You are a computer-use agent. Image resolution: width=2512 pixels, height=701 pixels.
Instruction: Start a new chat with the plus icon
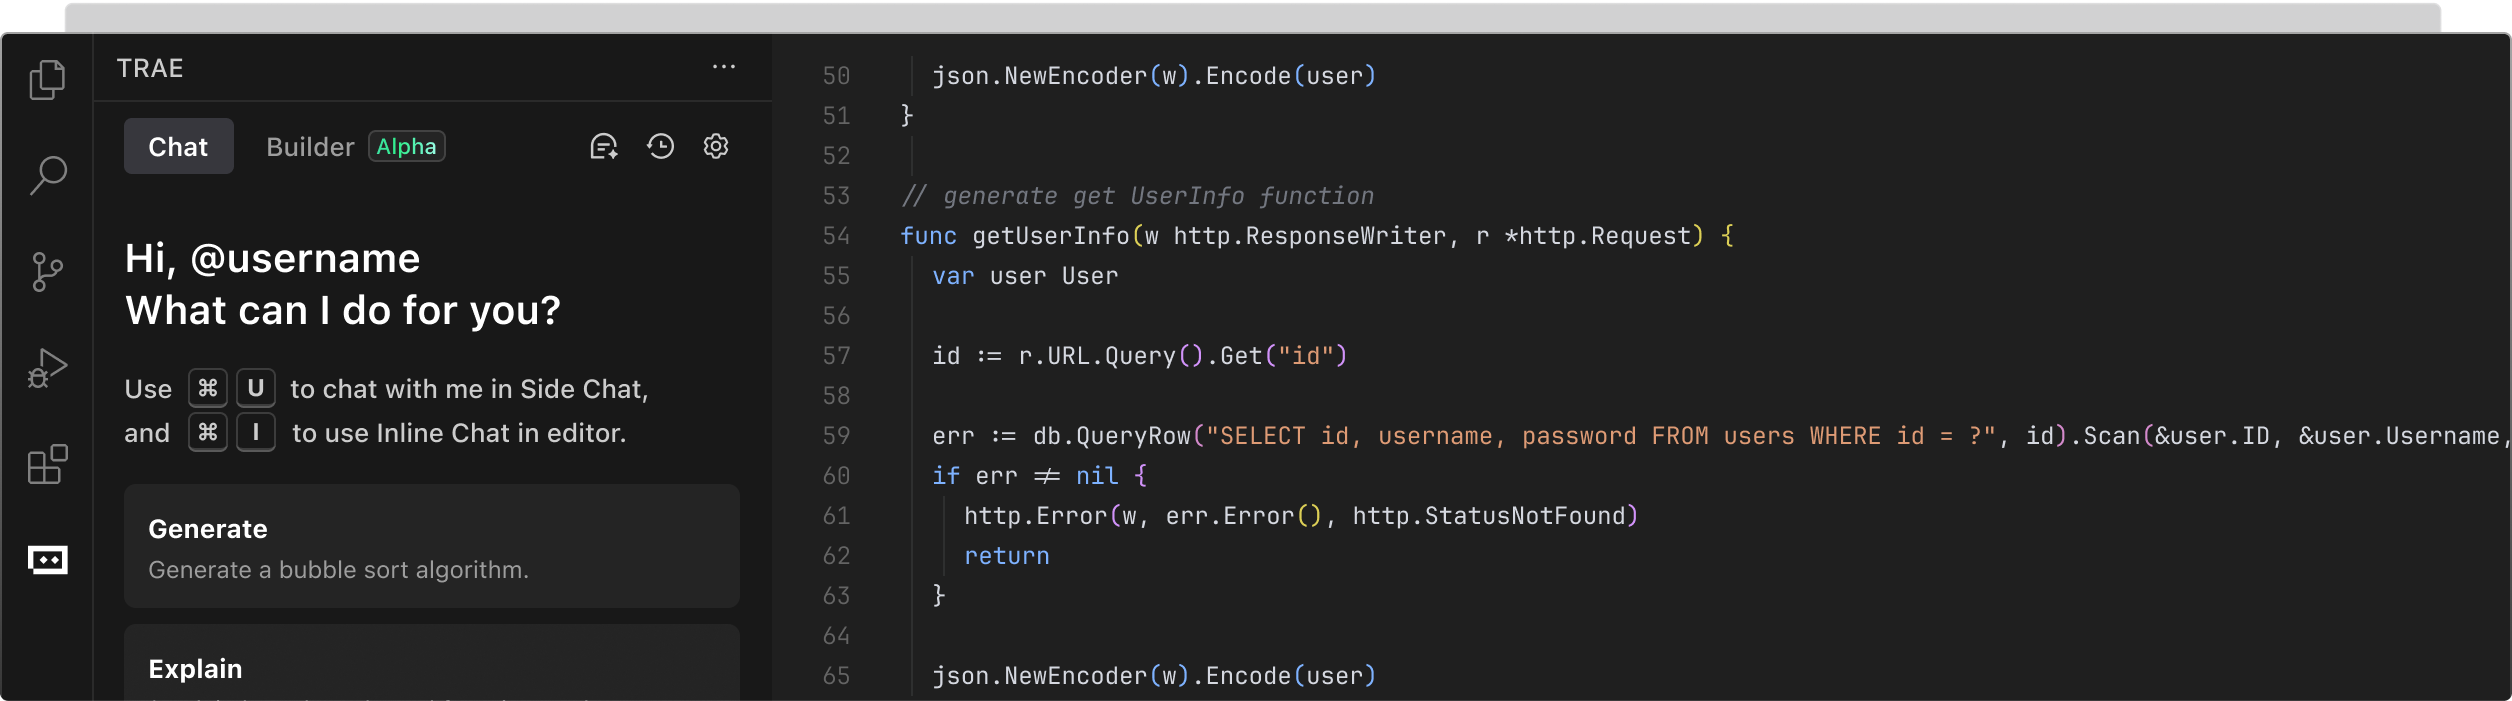[x=604, y=147]
